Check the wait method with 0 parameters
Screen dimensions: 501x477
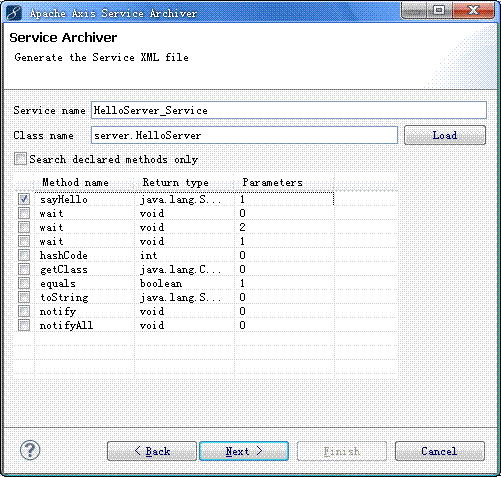coord(24,213)
